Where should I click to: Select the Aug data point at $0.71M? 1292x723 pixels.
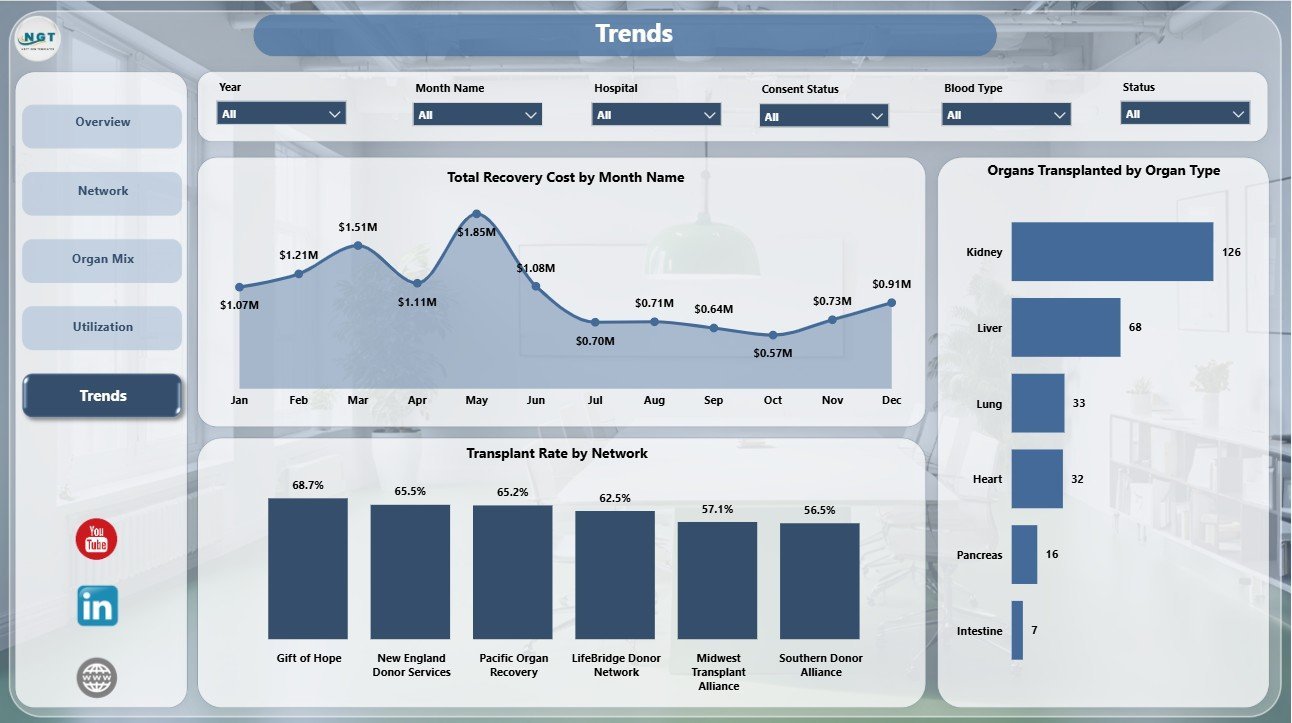[654, 321]
